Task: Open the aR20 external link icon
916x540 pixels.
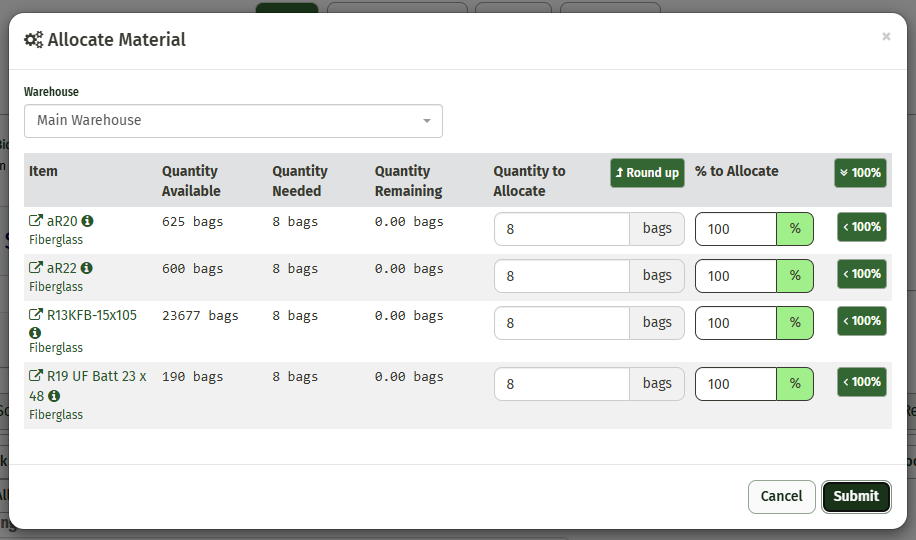Action: (x=36, y=221)
